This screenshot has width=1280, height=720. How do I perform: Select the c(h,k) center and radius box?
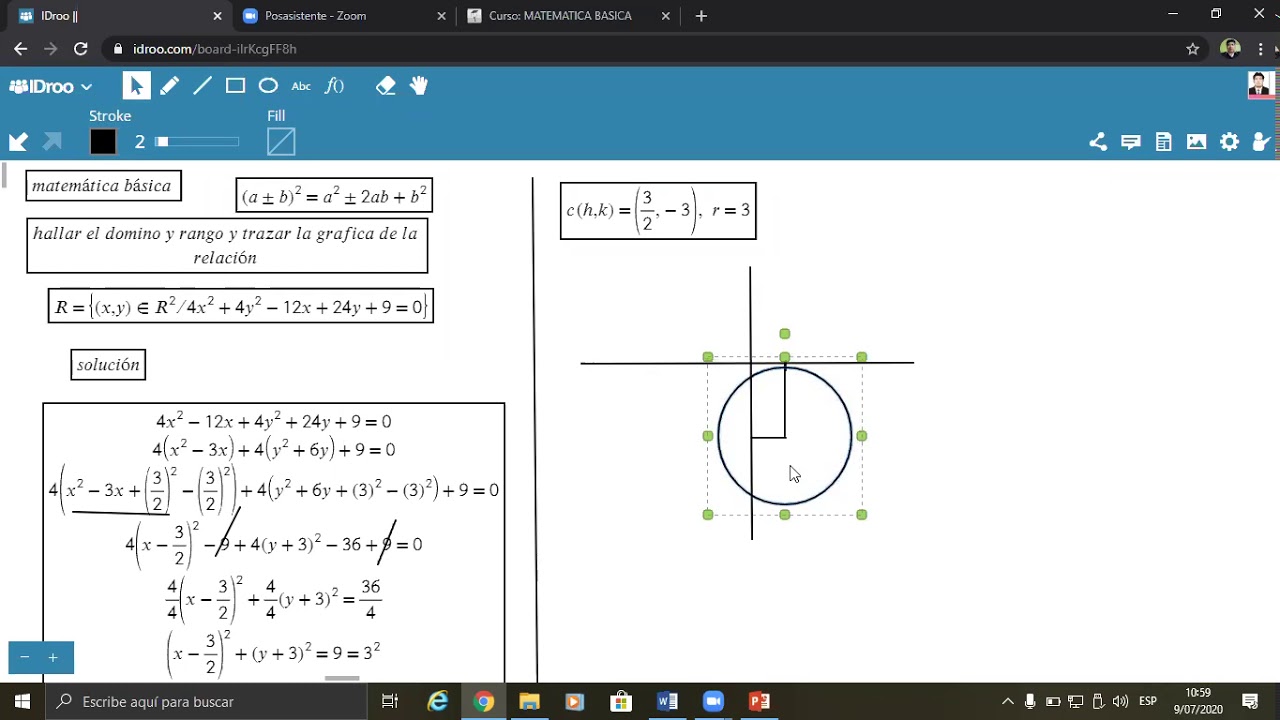click(x=658, y=211)
